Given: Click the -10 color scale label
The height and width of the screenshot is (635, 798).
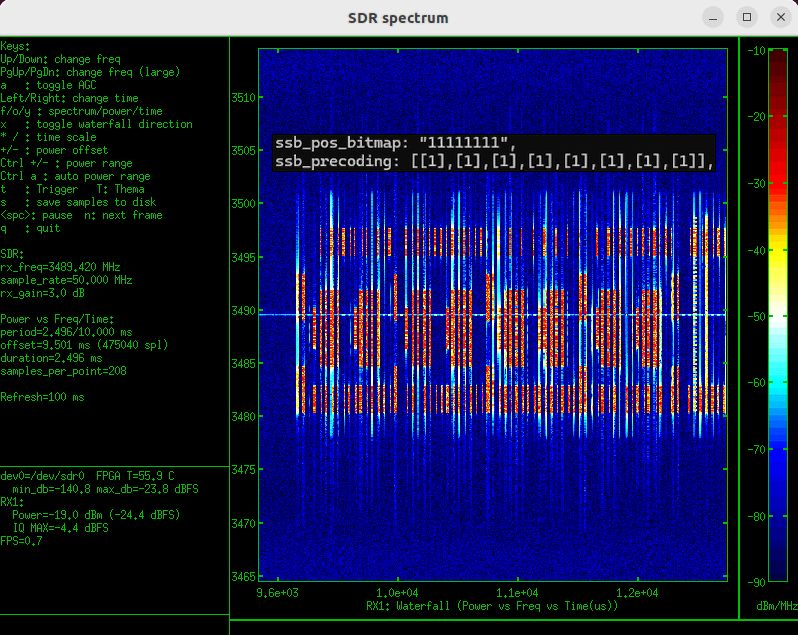Looking at the screenshot, I should (x=756, y=50).
